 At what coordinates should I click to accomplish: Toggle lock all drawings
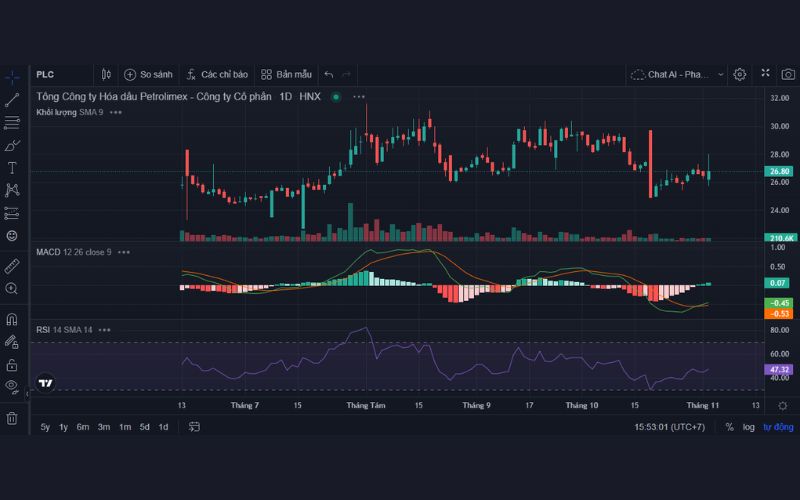pyautogui.click(x=12, y=365)
